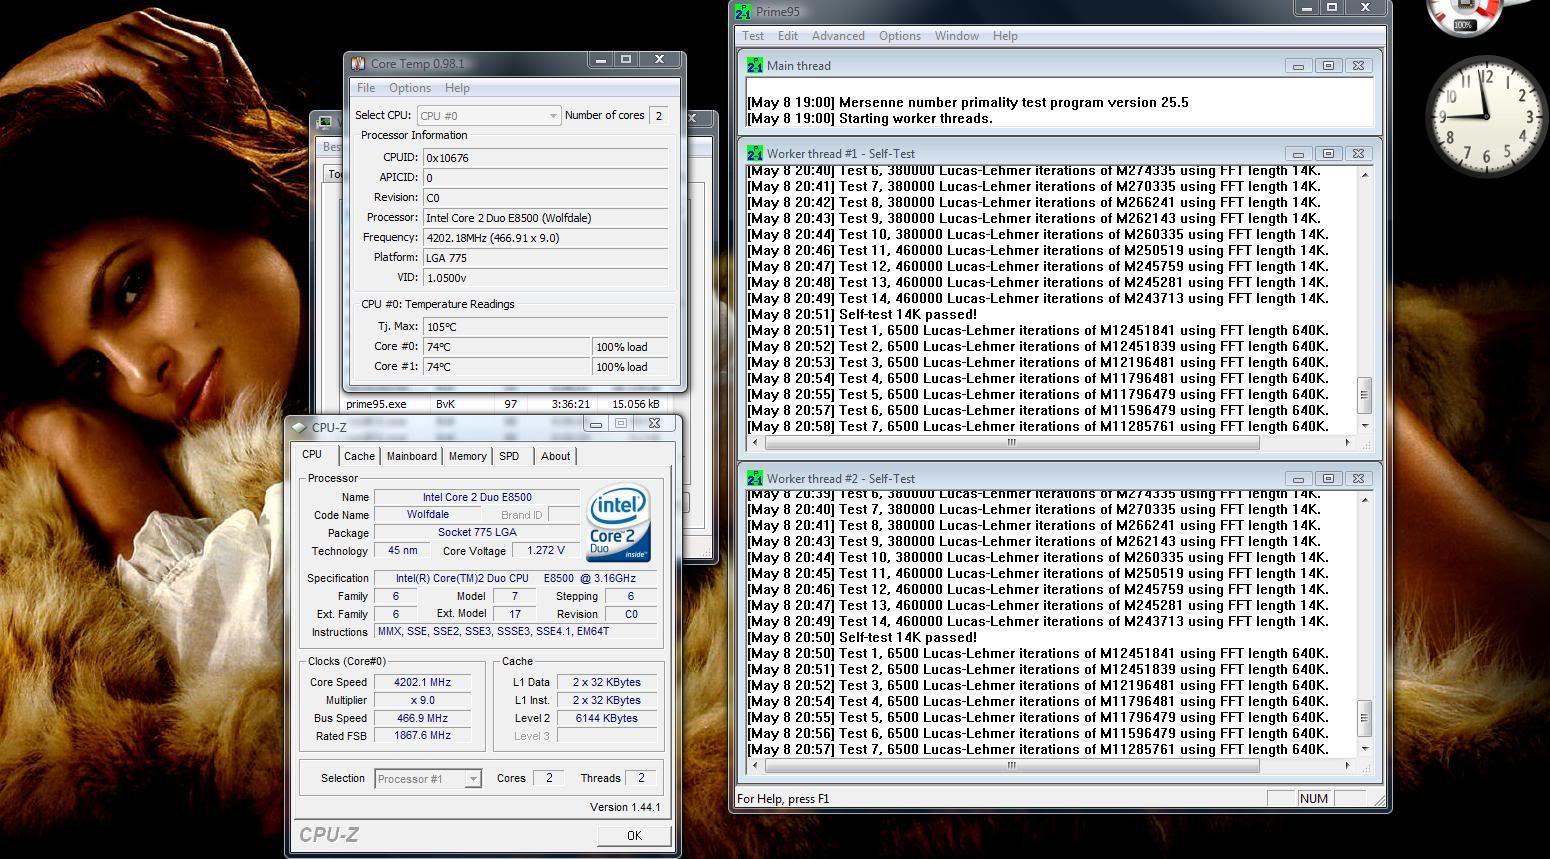Click the Level 2 cache value 6144 KBytes
This screenshot has width=1550, height=859.
(x=607, y=719)
